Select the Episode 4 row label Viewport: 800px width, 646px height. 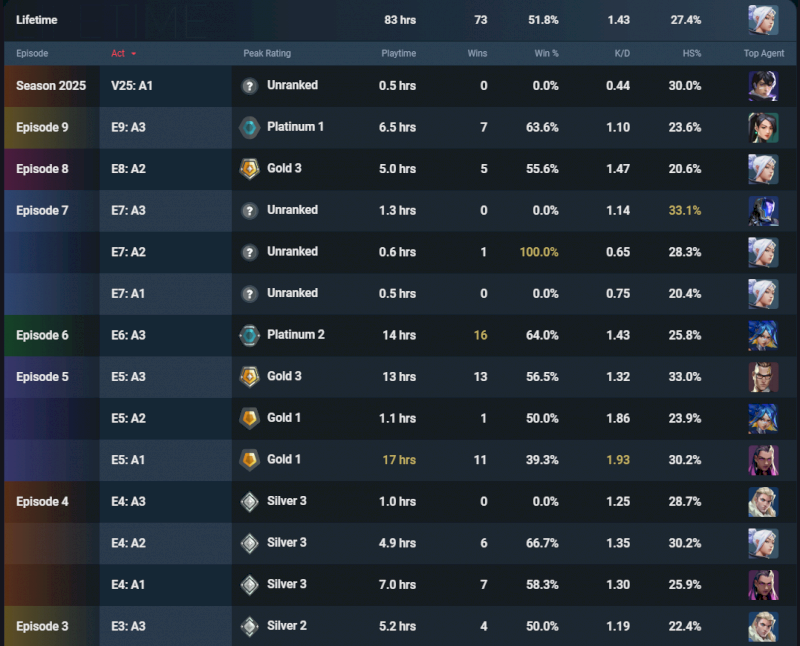click(x=43, y=502)
